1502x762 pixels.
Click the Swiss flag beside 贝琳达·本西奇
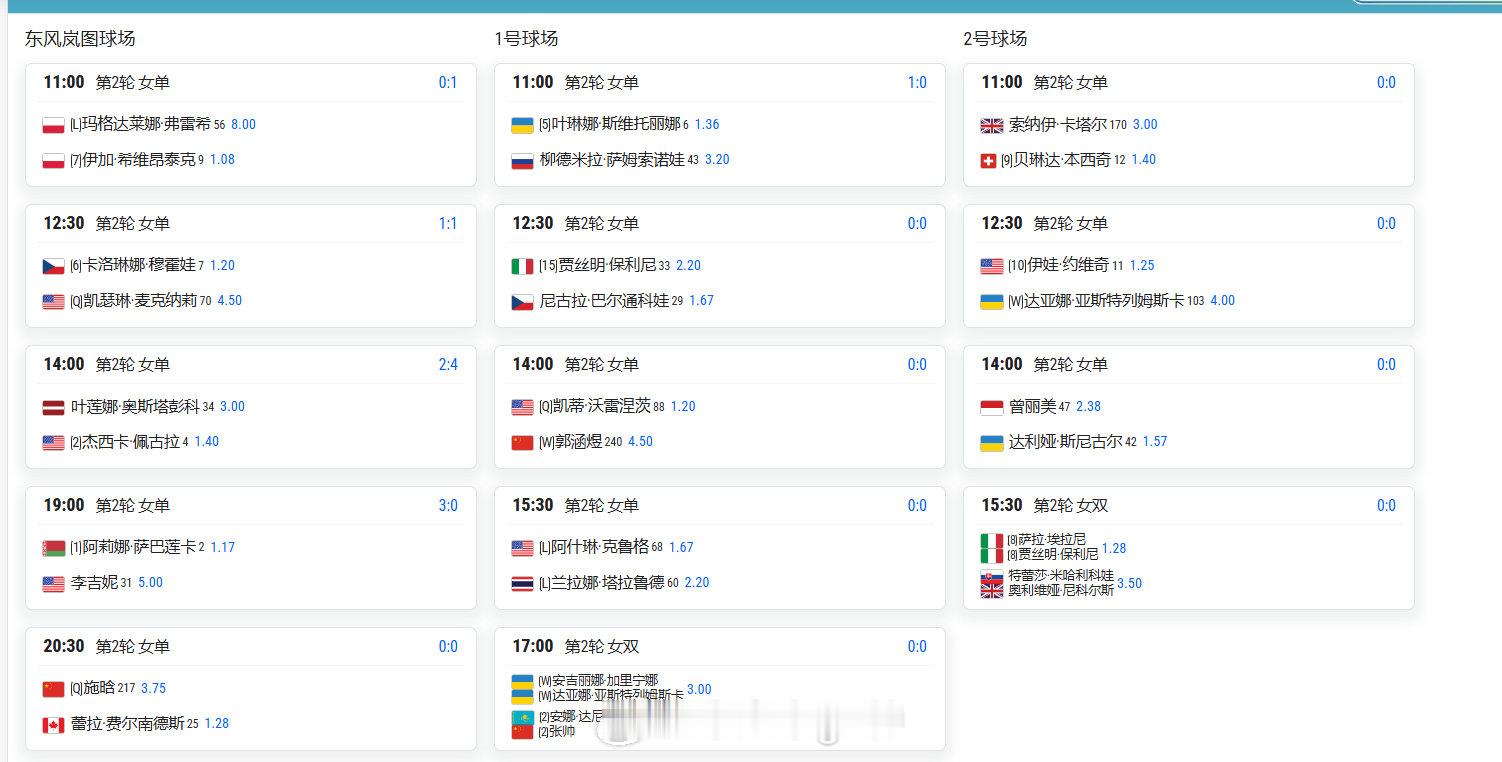pyautogui.click(x=988, y=160)
